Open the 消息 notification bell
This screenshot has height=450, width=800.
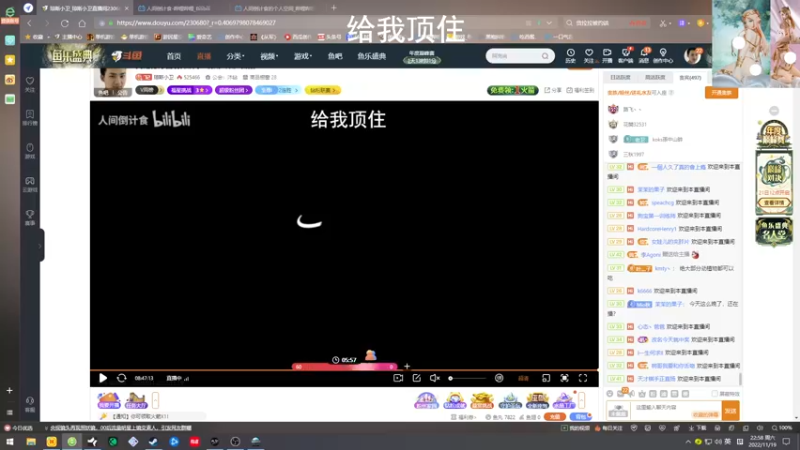click(644, 56)
